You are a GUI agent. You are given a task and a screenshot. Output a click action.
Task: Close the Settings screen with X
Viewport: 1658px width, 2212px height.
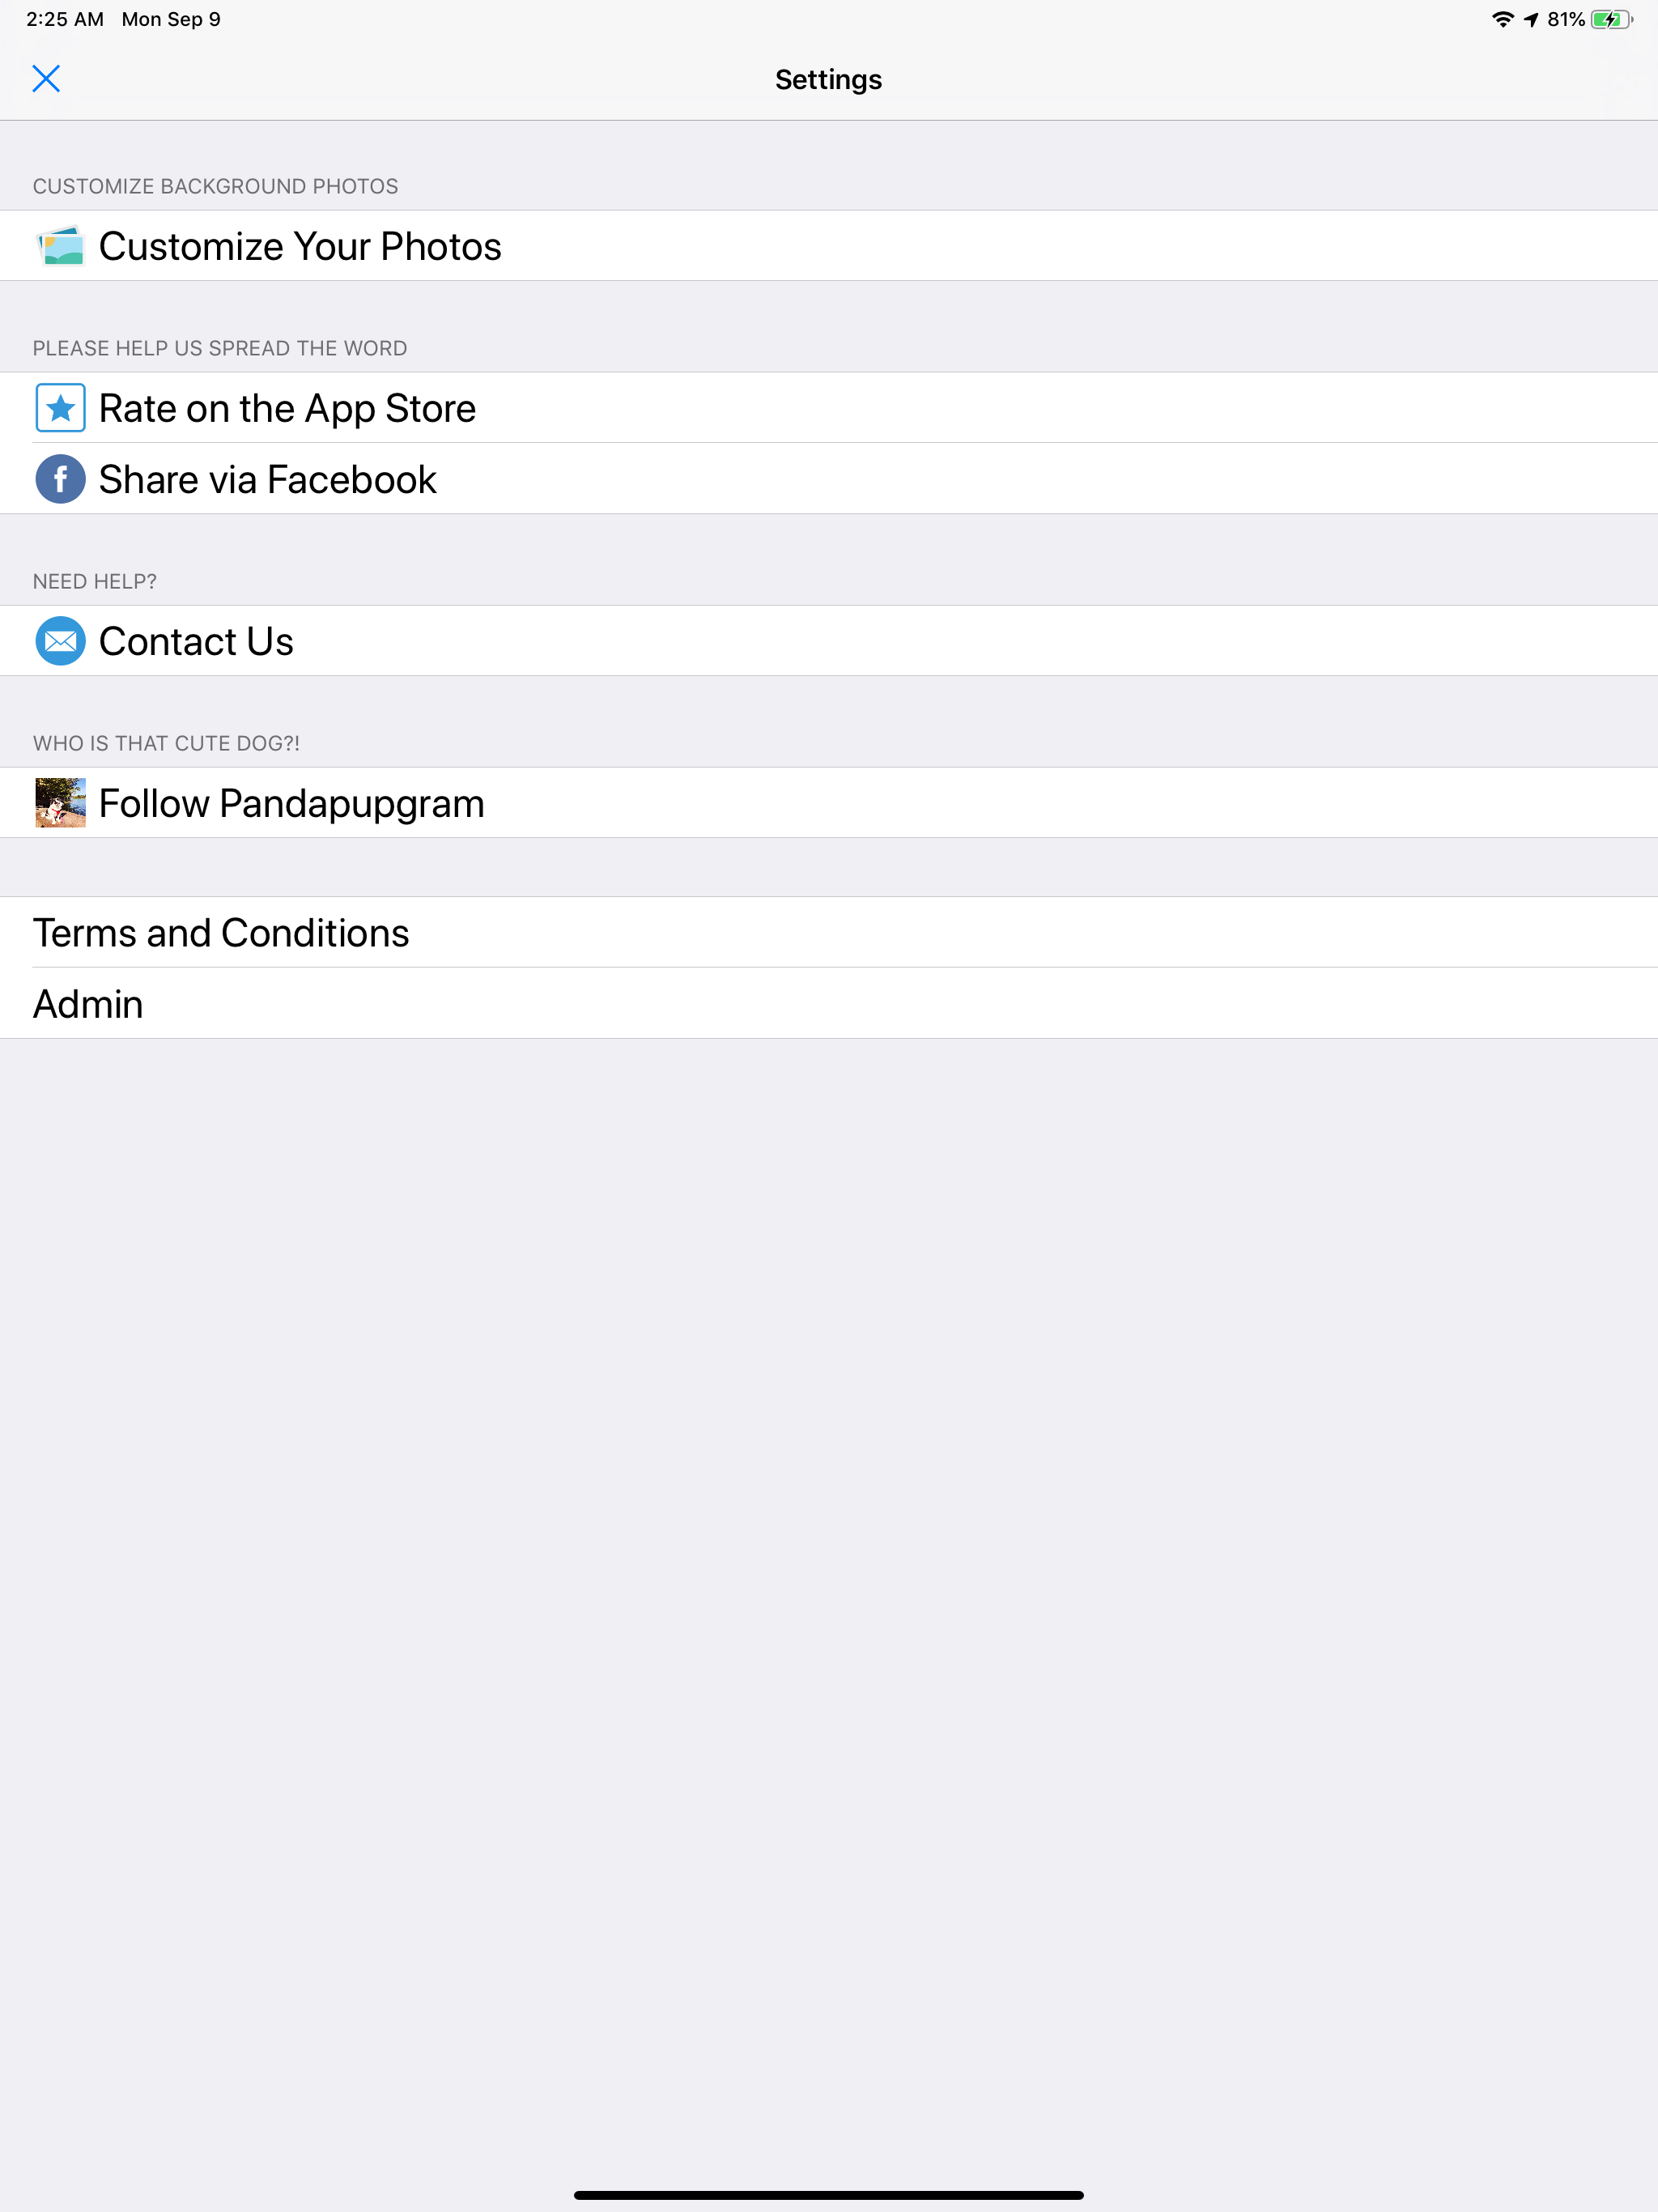(x=46, y=79)
